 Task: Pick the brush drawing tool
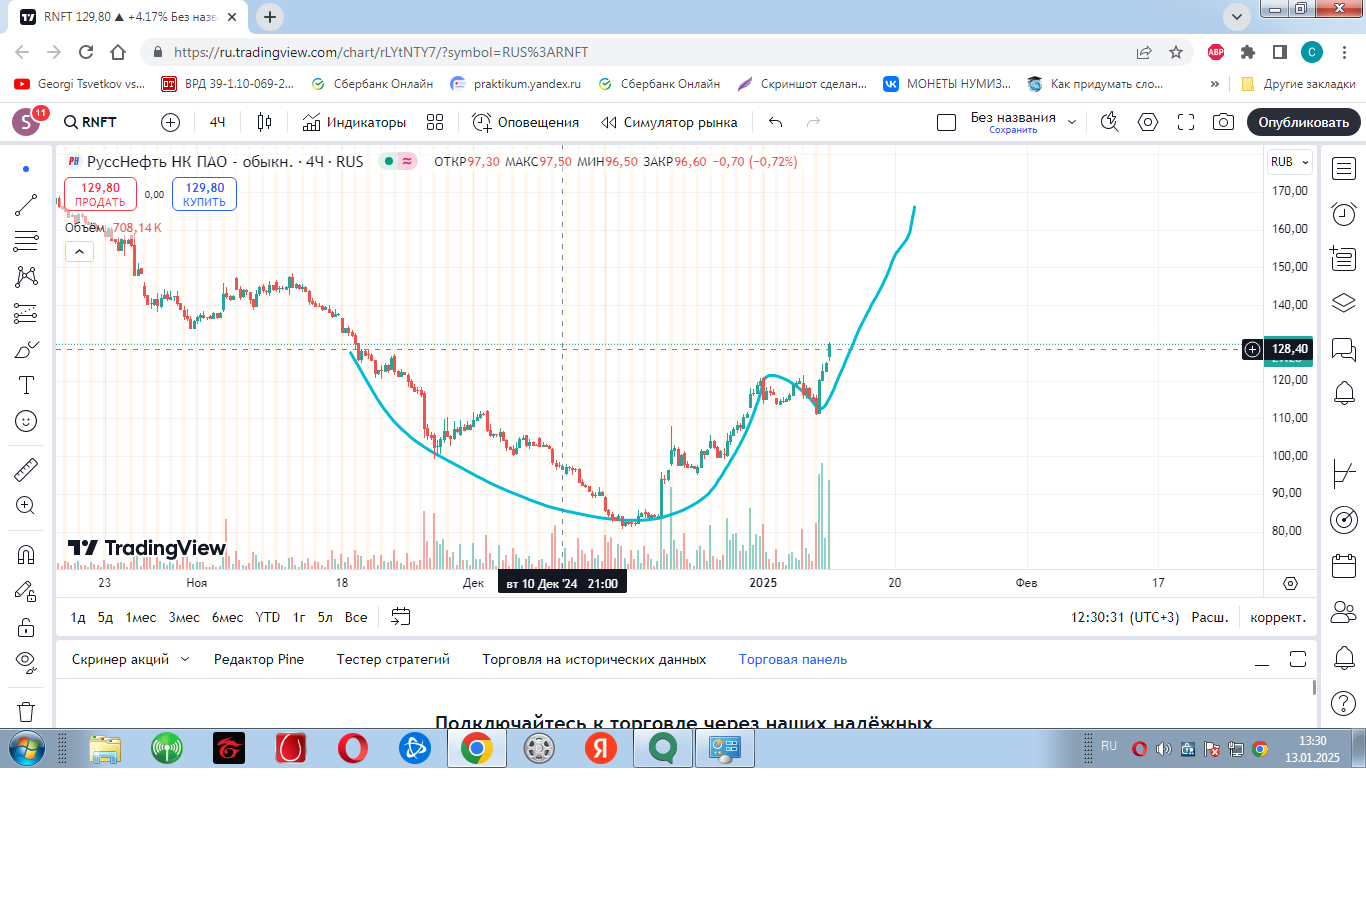click(x=26, y=349)
